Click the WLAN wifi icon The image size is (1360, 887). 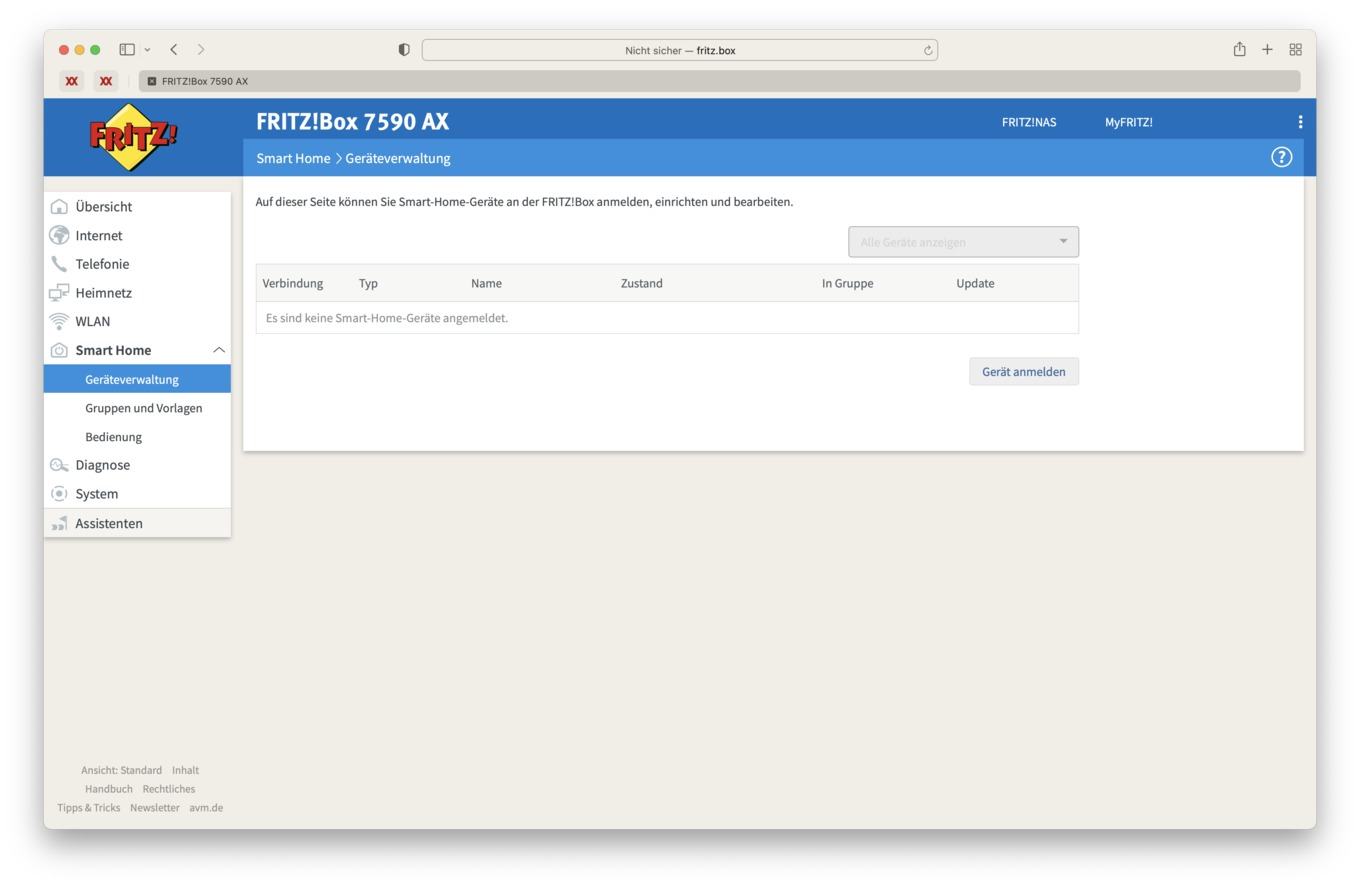point(59,322)
